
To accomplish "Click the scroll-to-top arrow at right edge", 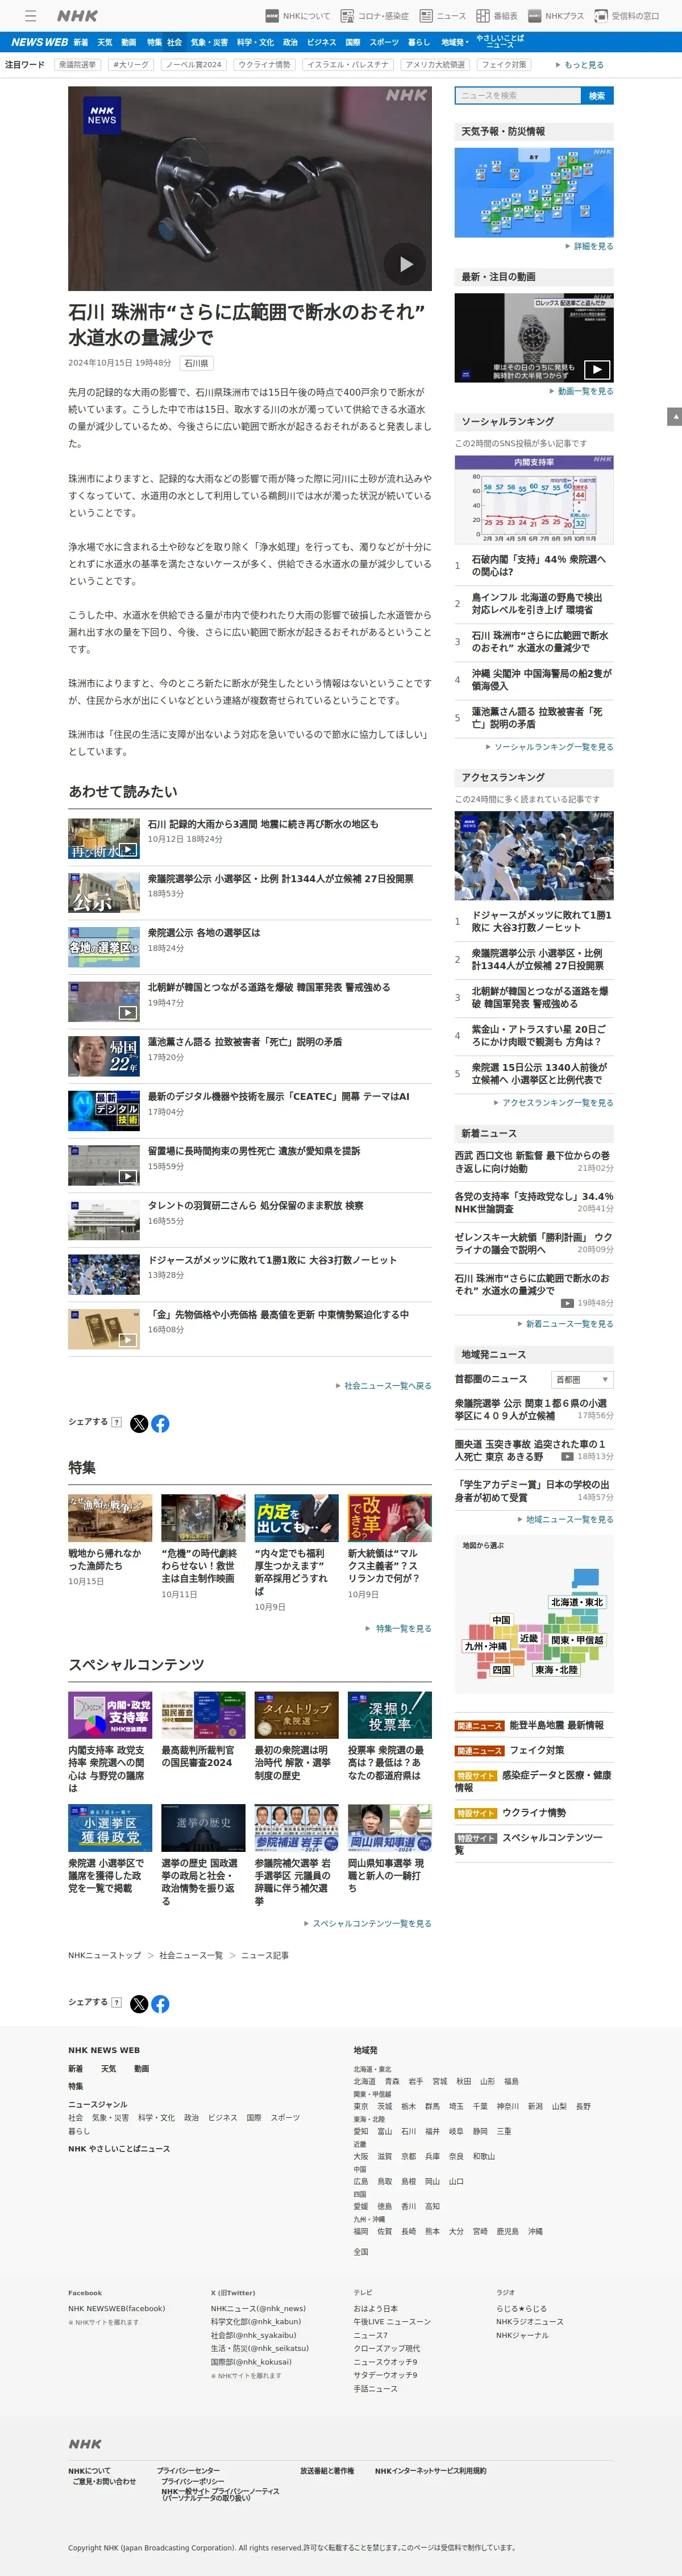I will [674, 416].
